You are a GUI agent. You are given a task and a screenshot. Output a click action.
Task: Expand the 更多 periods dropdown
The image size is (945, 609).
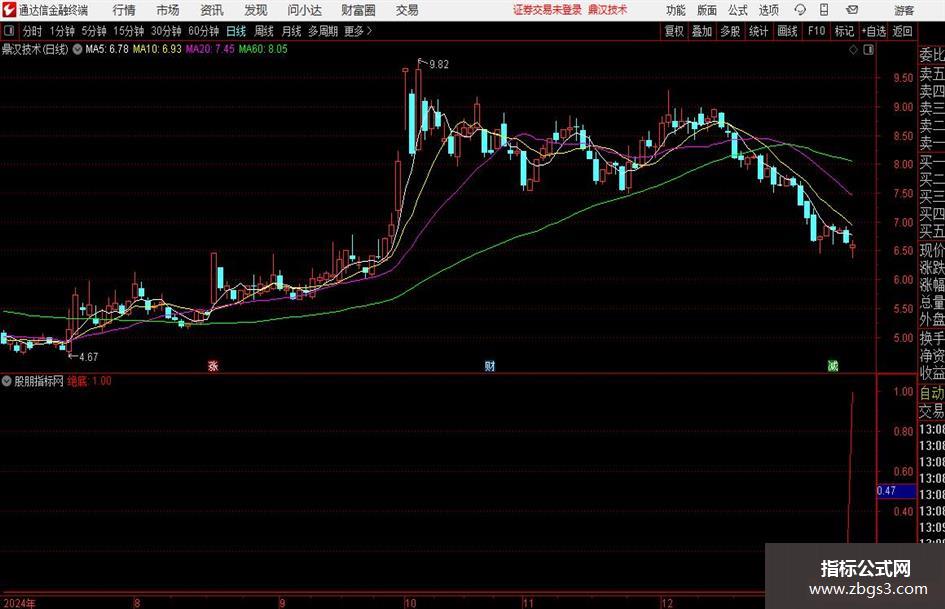click(358, 31)
